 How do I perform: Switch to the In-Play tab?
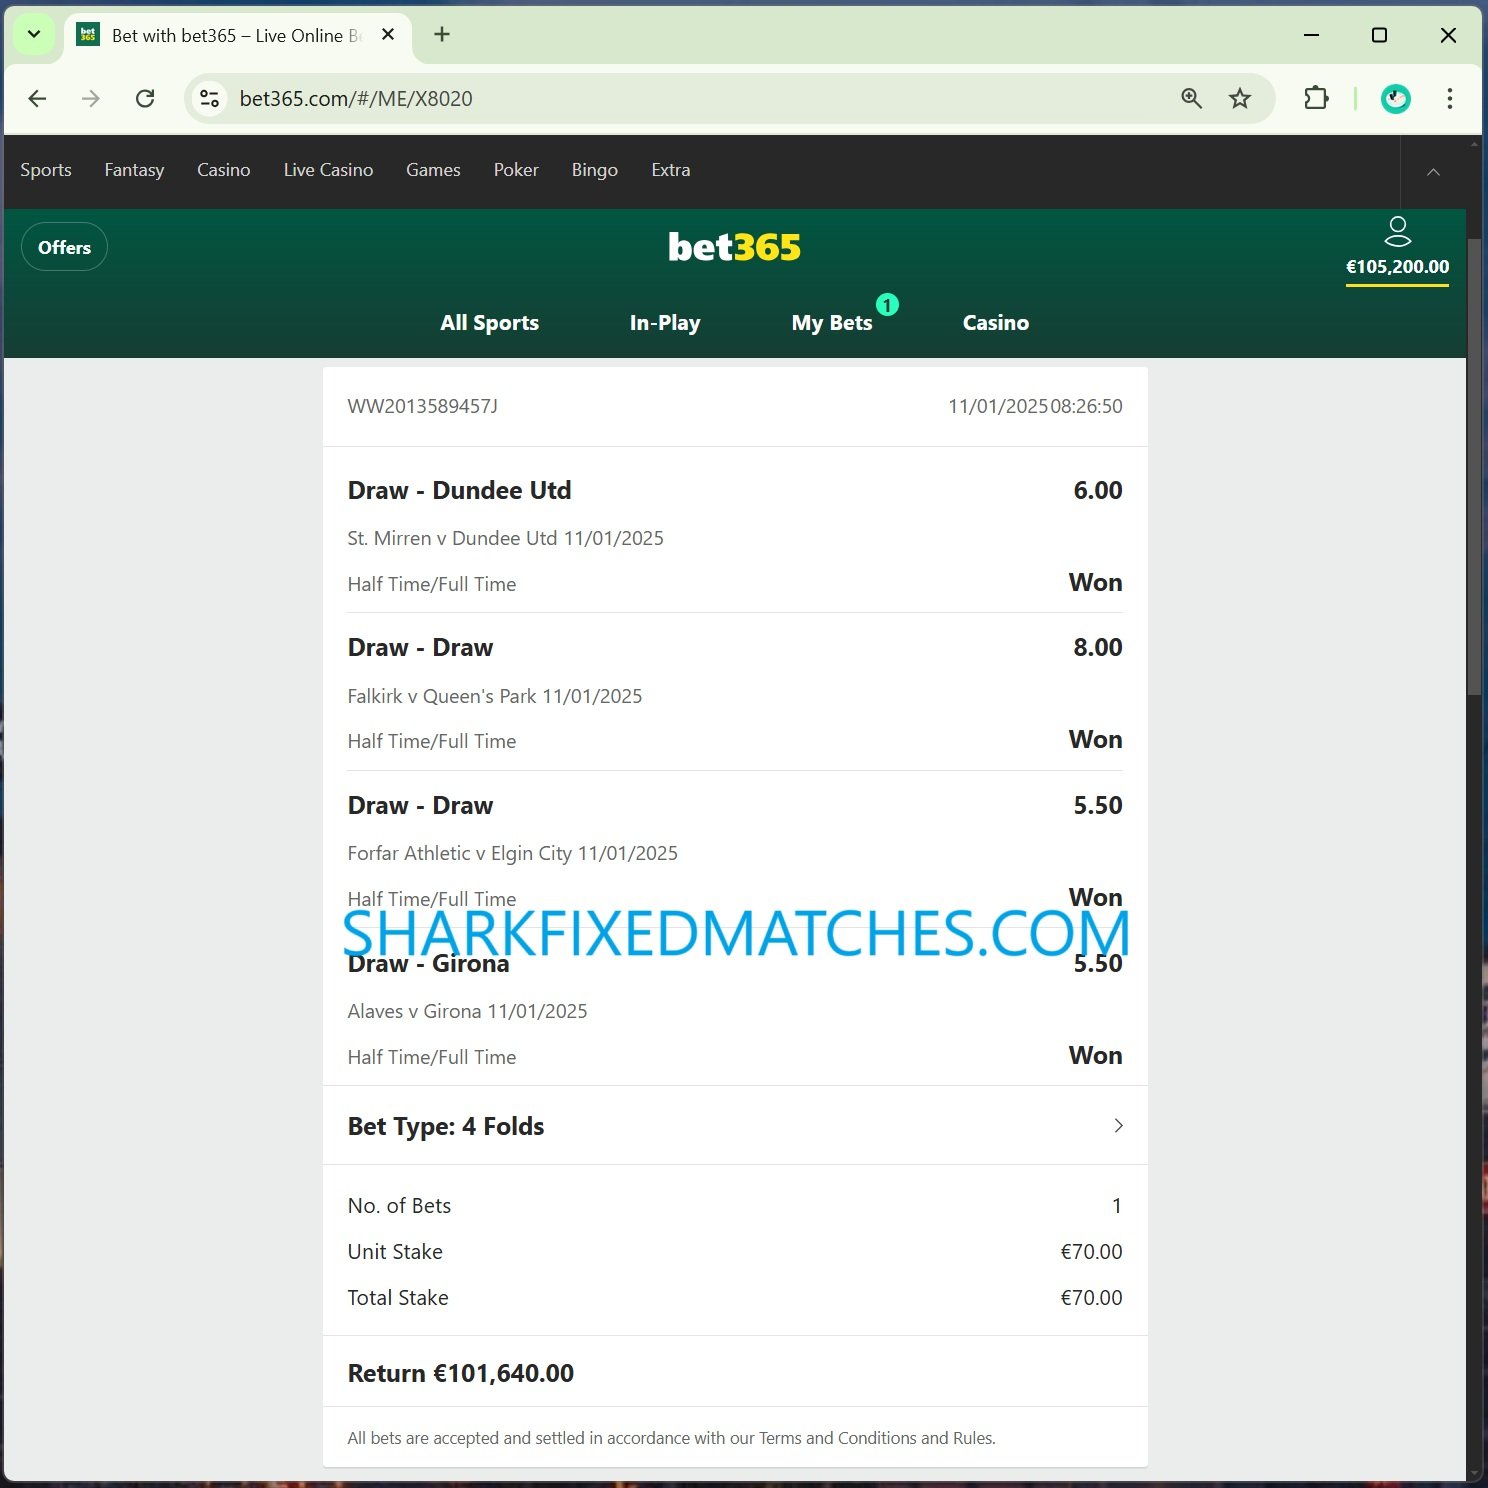tap(665, 323)
